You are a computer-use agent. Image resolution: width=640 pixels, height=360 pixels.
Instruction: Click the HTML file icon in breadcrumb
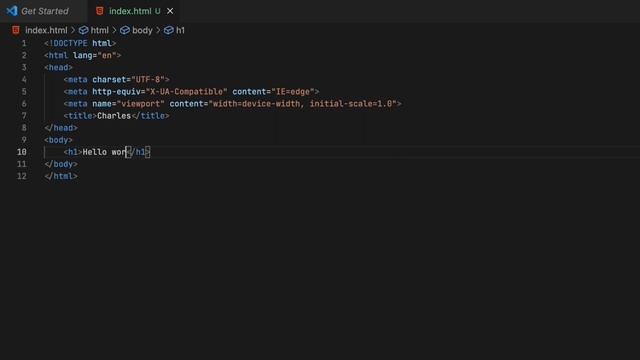(16, 30)
